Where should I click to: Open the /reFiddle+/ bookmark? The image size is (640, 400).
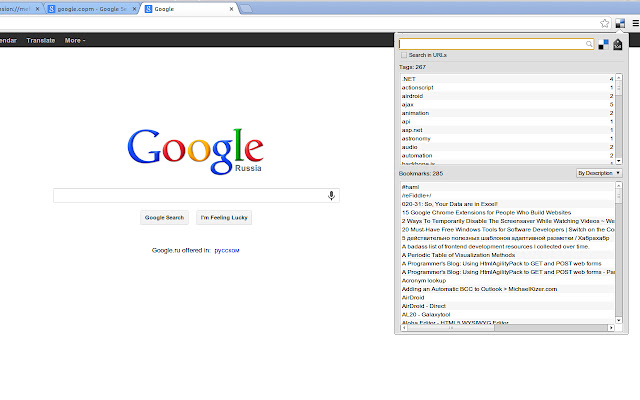click(507, 196)
